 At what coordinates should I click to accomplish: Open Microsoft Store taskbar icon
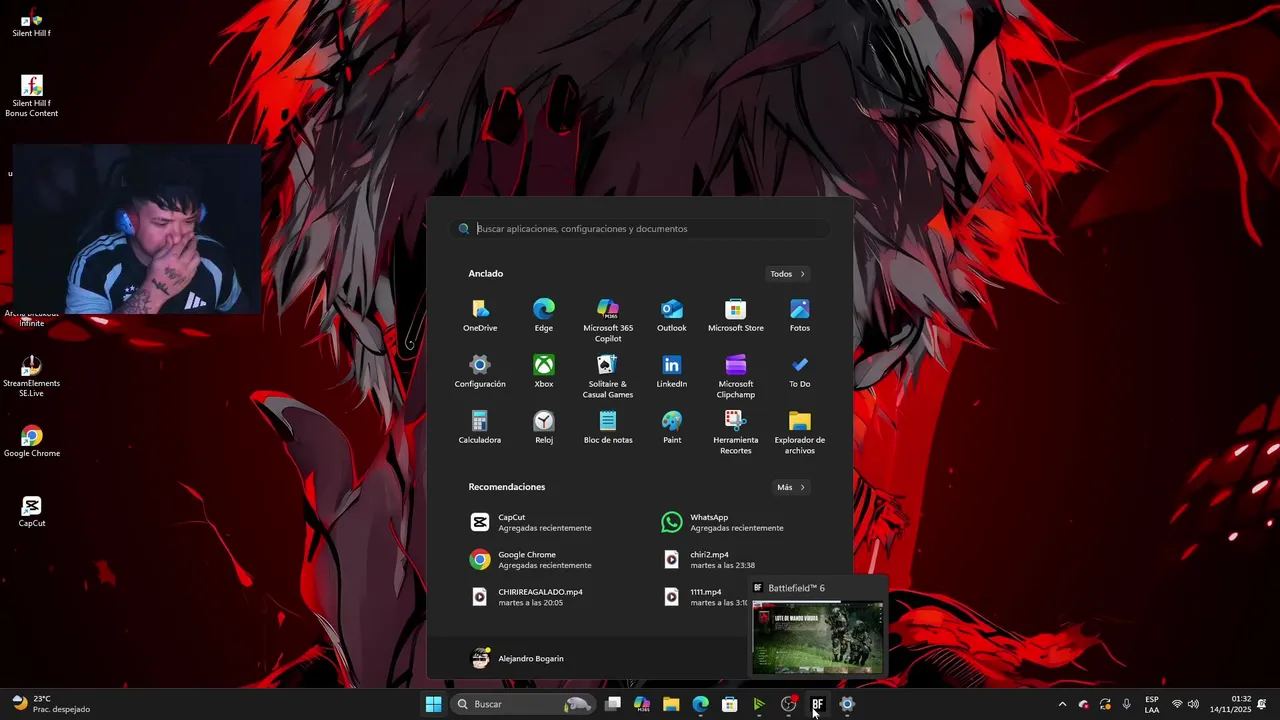[x=730, y=704]
